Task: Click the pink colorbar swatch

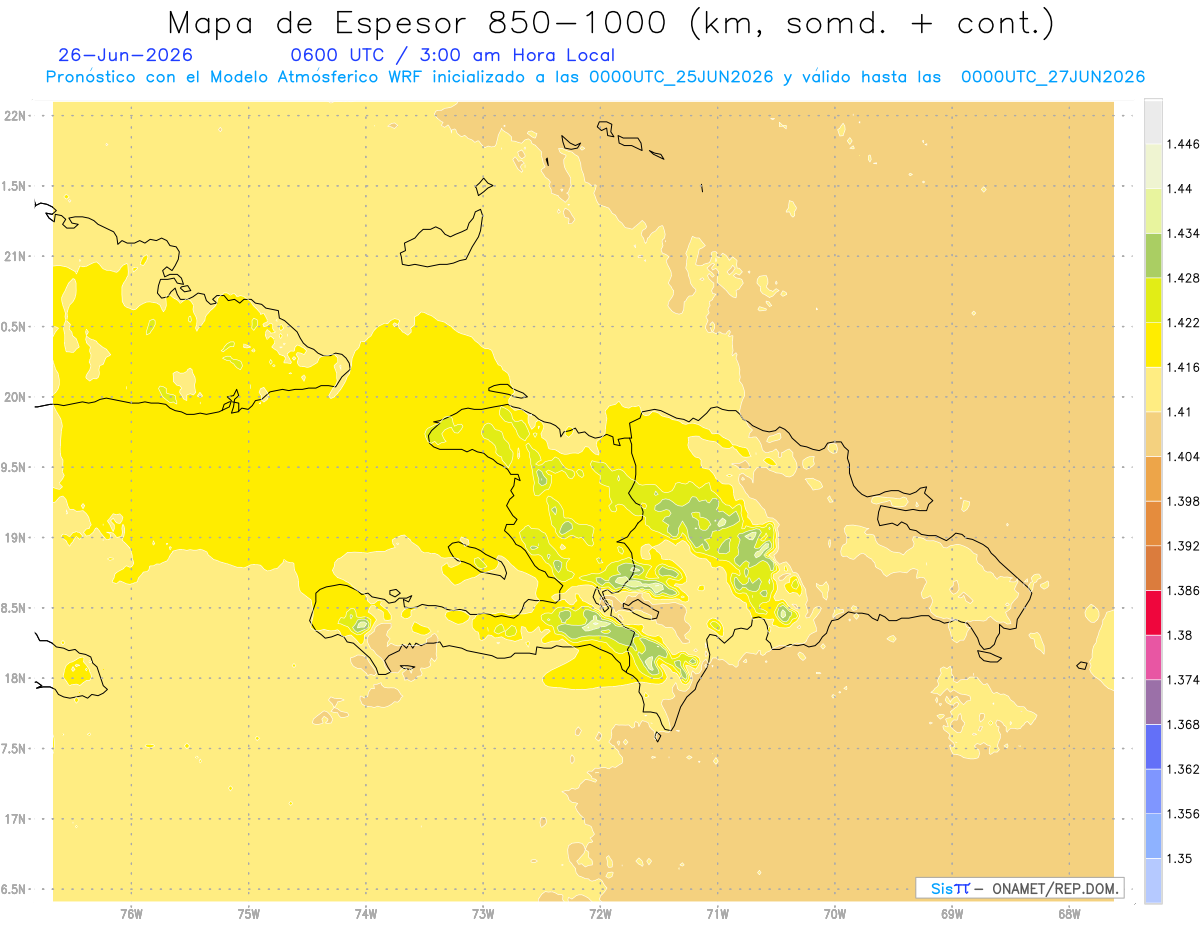Action: pos(1154,657)
